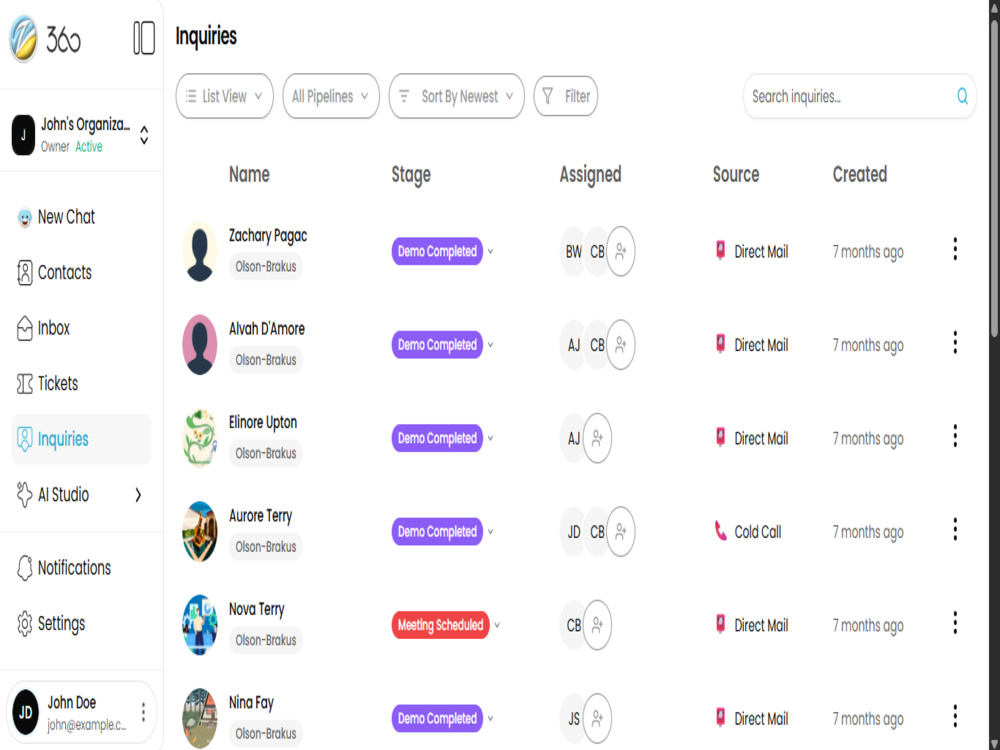Click JS assignee avatar on Nina Fay
The image size is (1000, 750).
click(x=573, y=719)
